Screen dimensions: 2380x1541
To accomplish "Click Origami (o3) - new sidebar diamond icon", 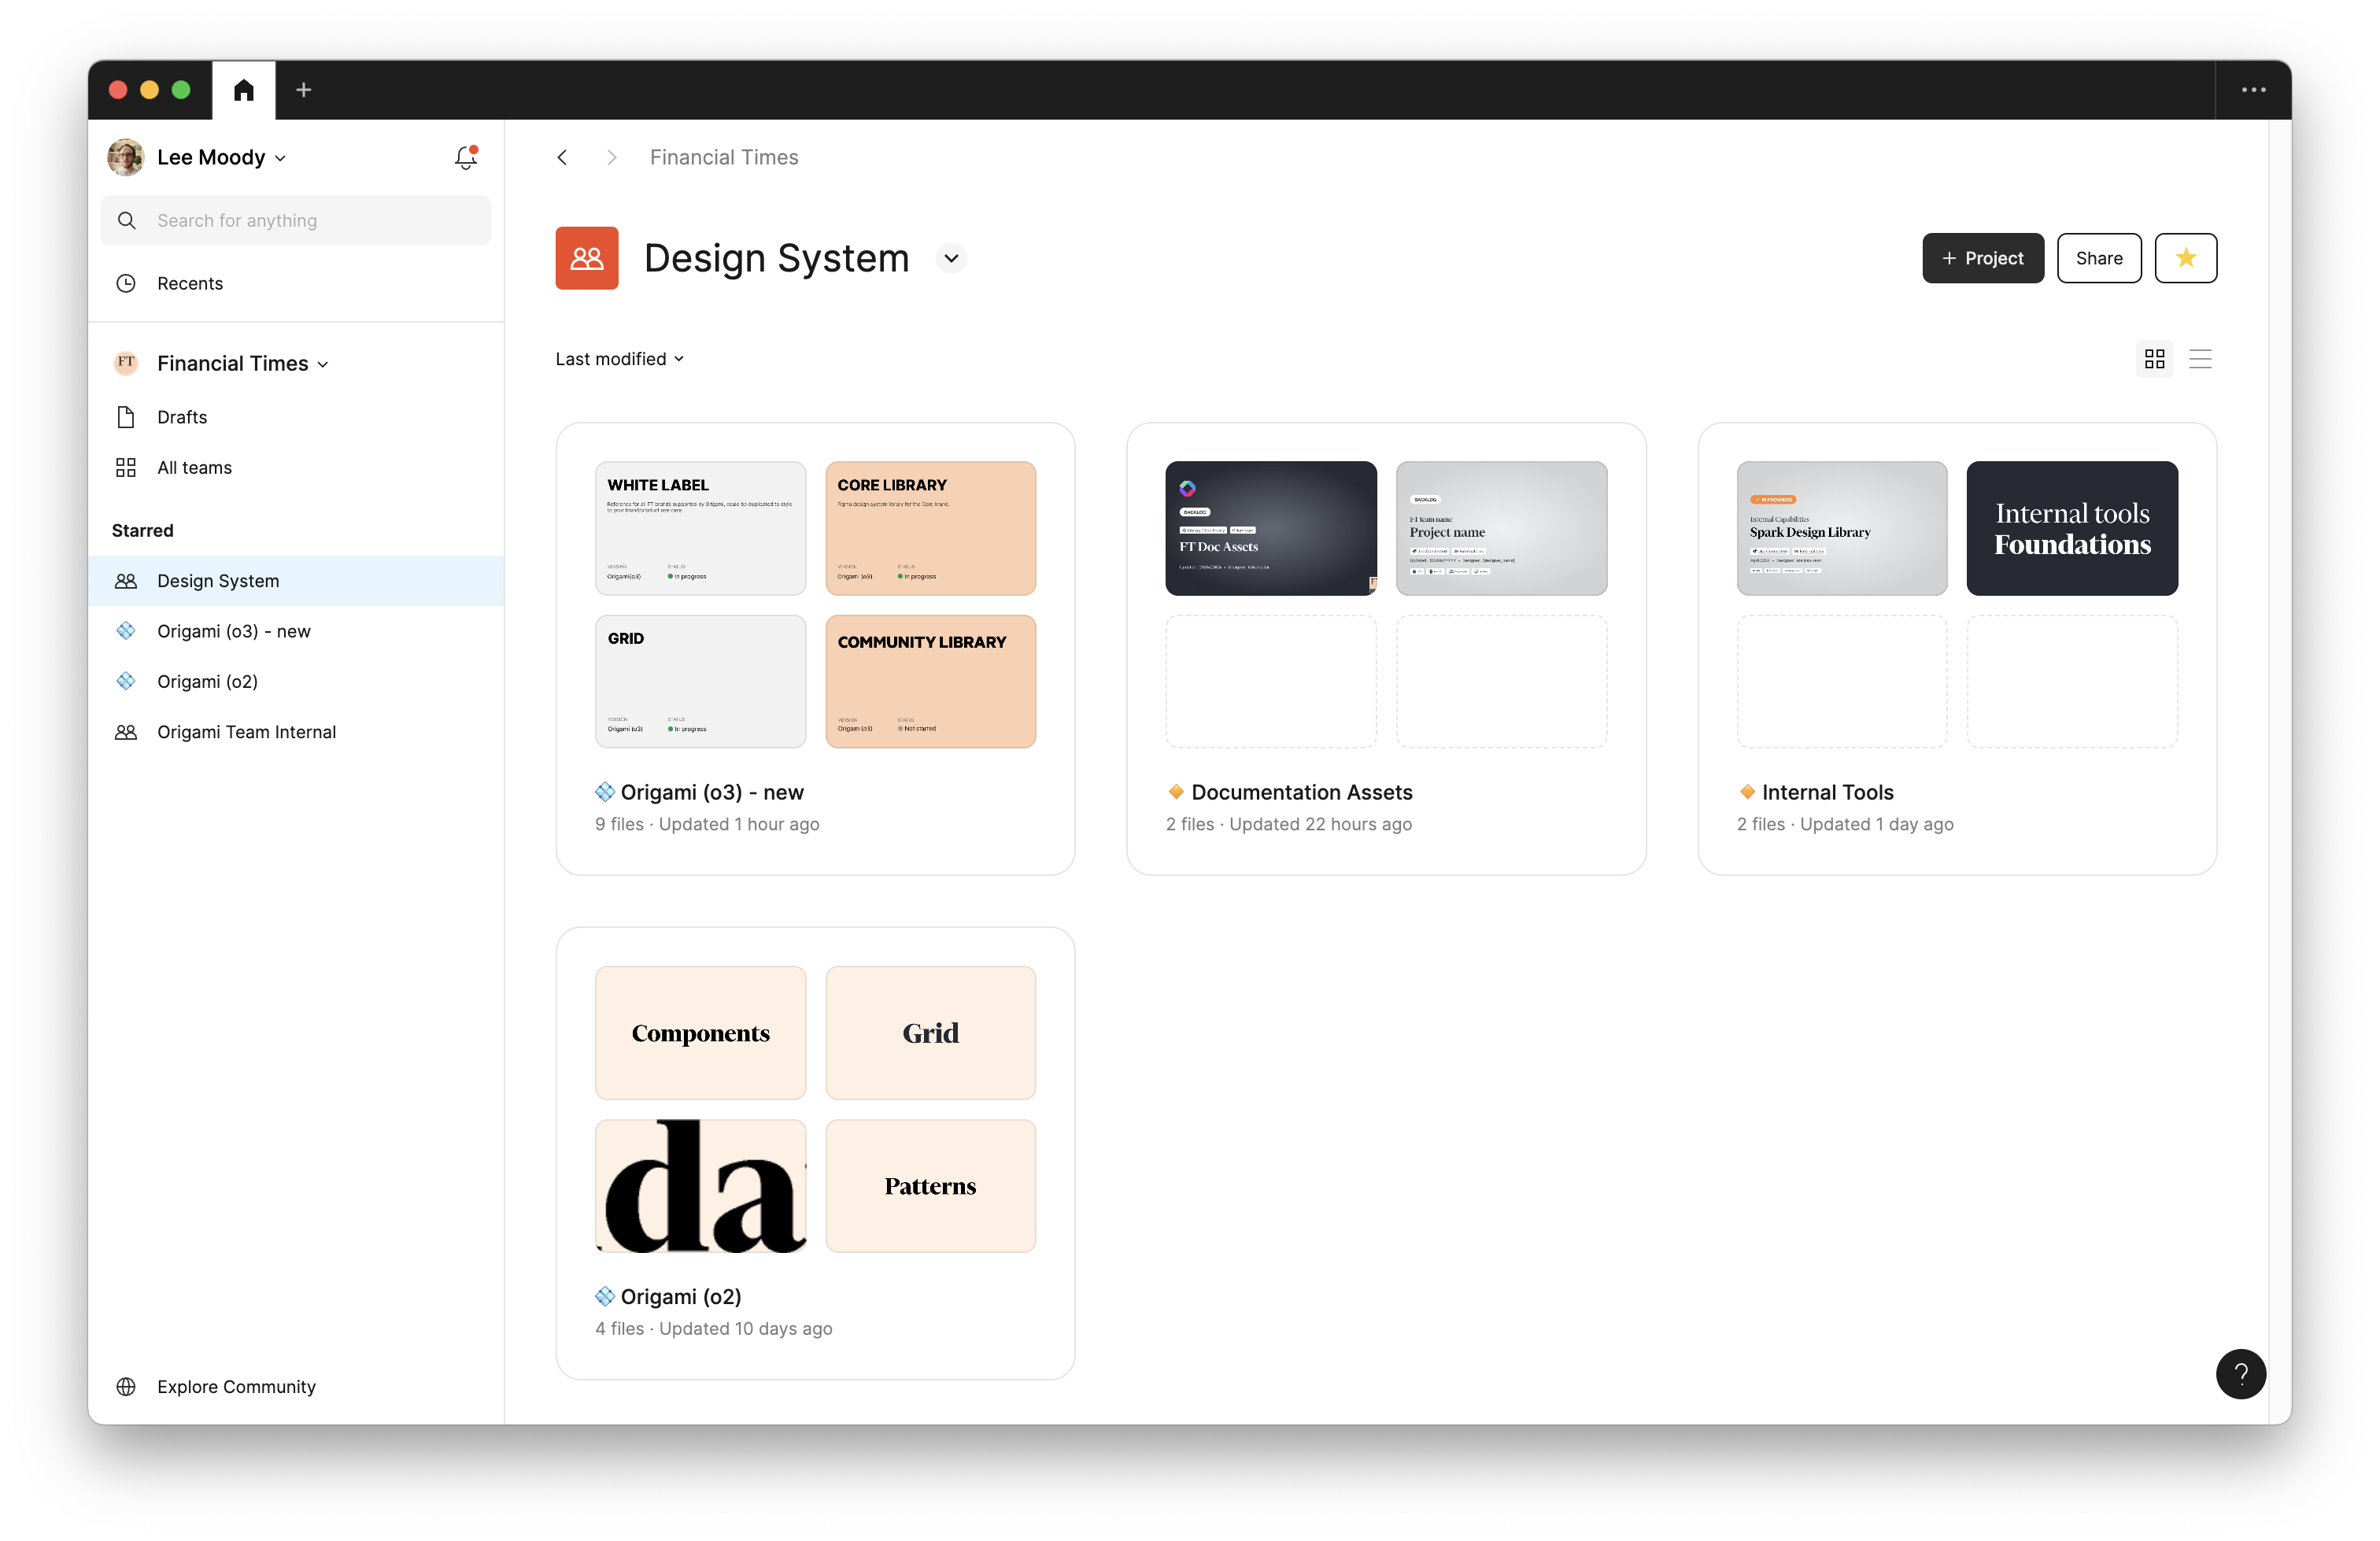I will point(126,631).
